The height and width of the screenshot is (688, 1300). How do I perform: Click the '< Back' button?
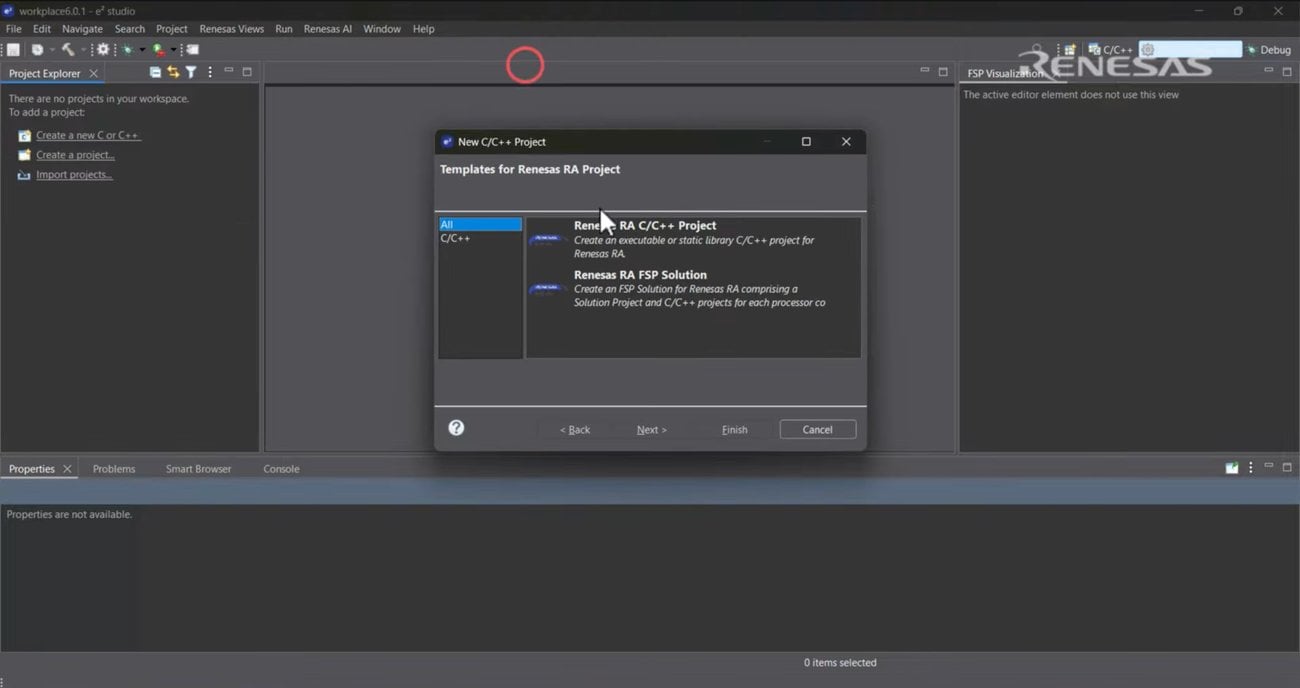[575, 430]
